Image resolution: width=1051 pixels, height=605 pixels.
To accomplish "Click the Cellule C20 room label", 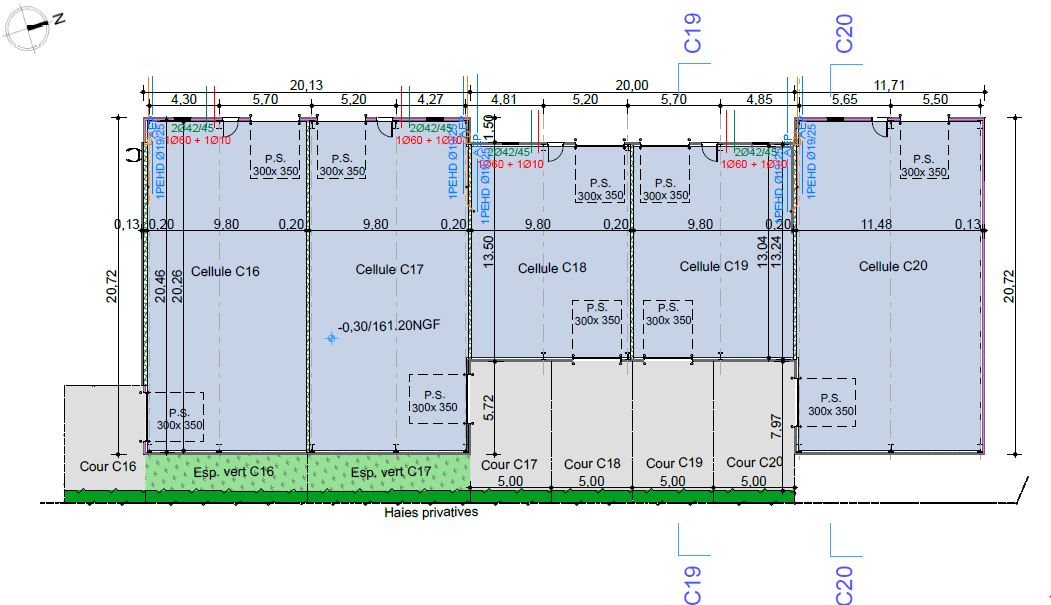I will (x=893, y=266).
